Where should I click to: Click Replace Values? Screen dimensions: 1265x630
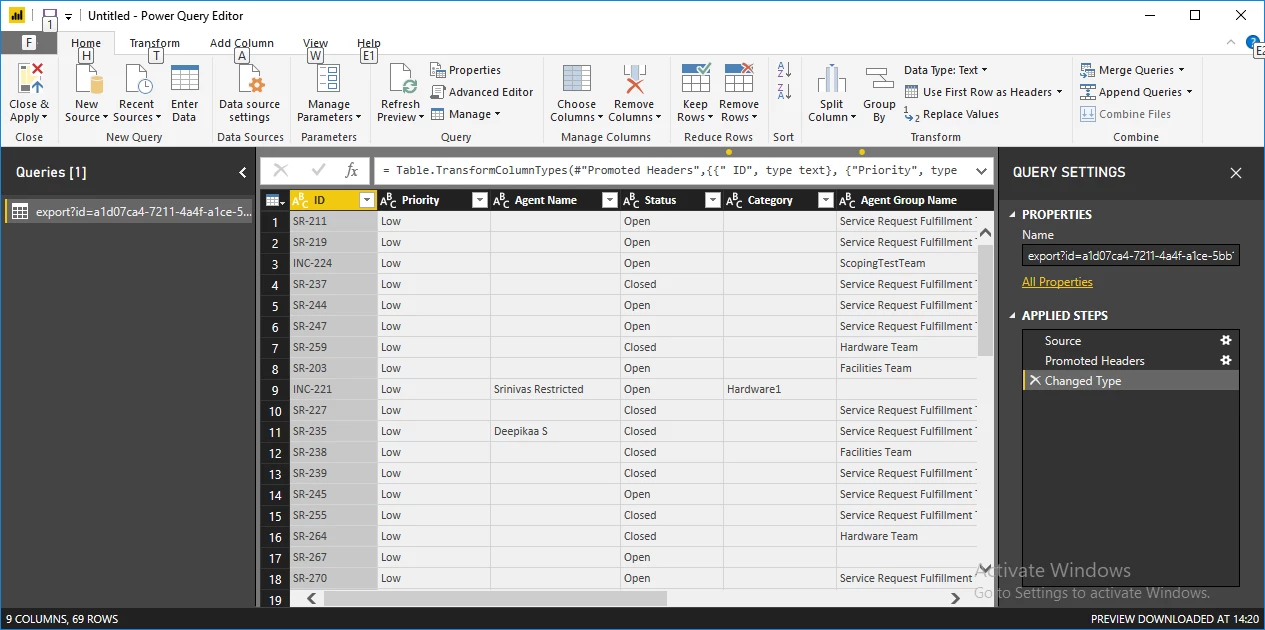tap(951, 114)
